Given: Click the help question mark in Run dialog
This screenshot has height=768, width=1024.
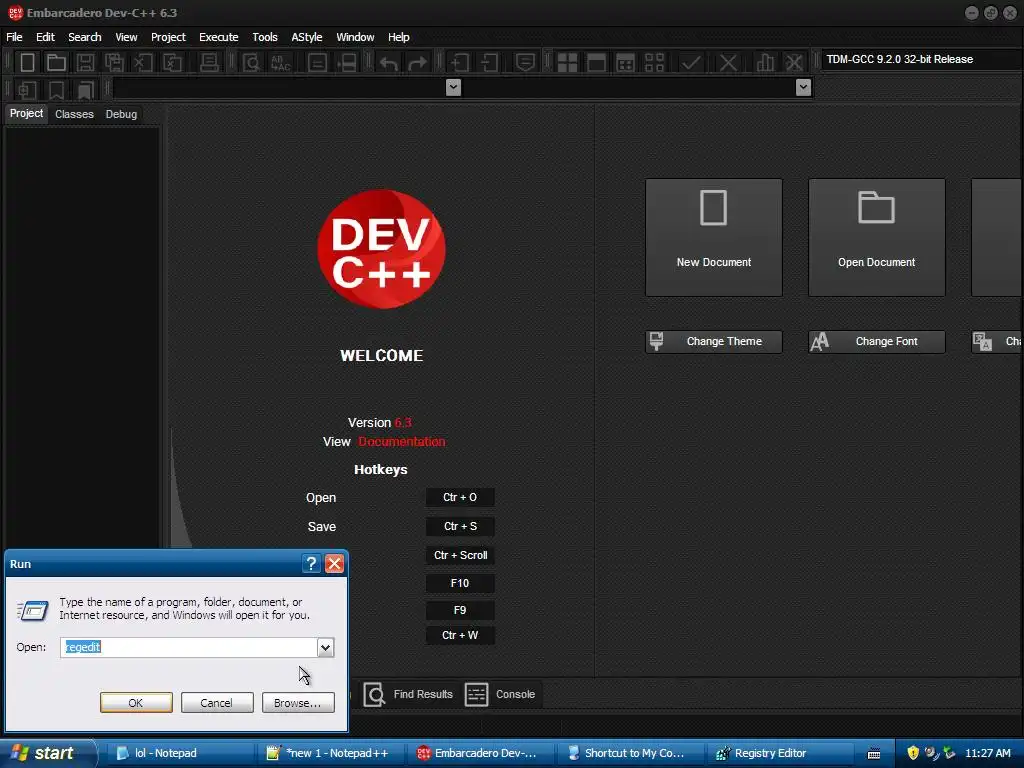Looking at the screenshot, I should 312,564.
